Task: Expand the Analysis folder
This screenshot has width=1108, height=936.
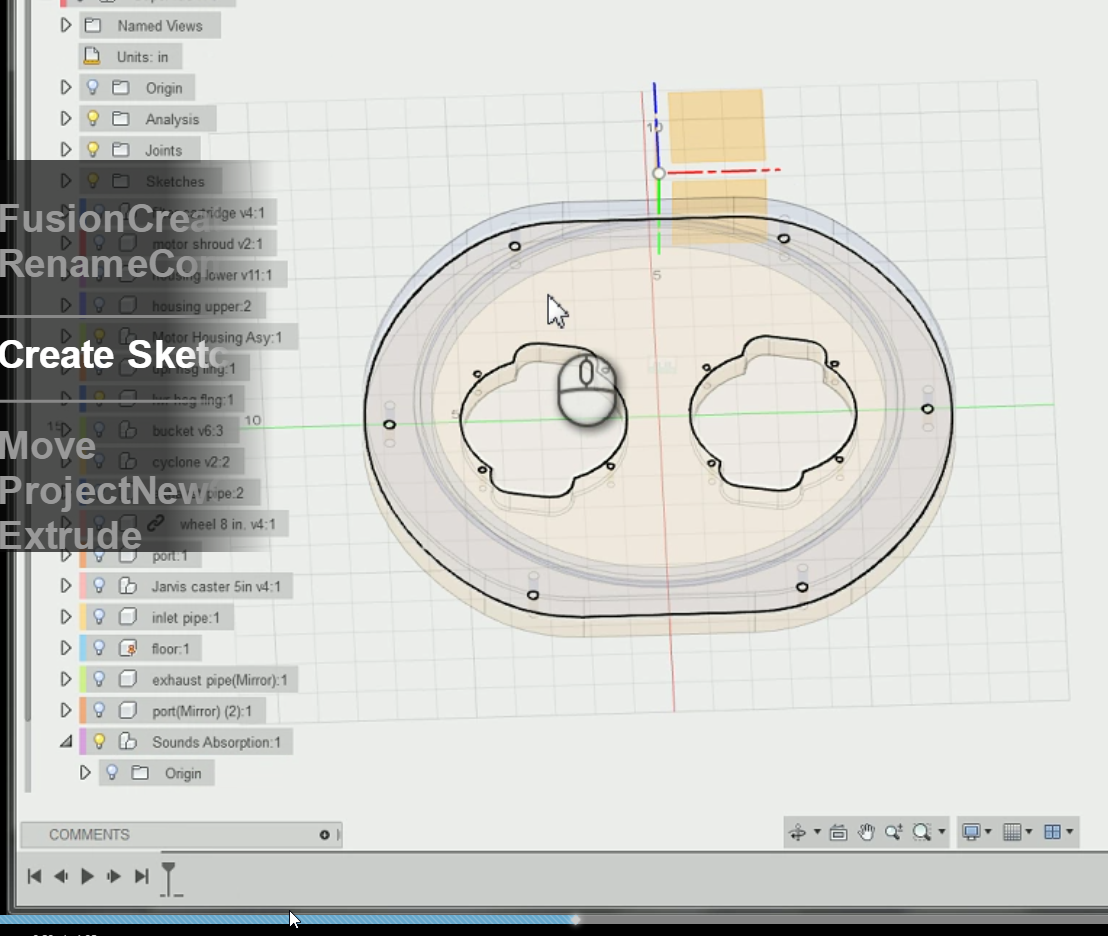Action: click(66, 119)
